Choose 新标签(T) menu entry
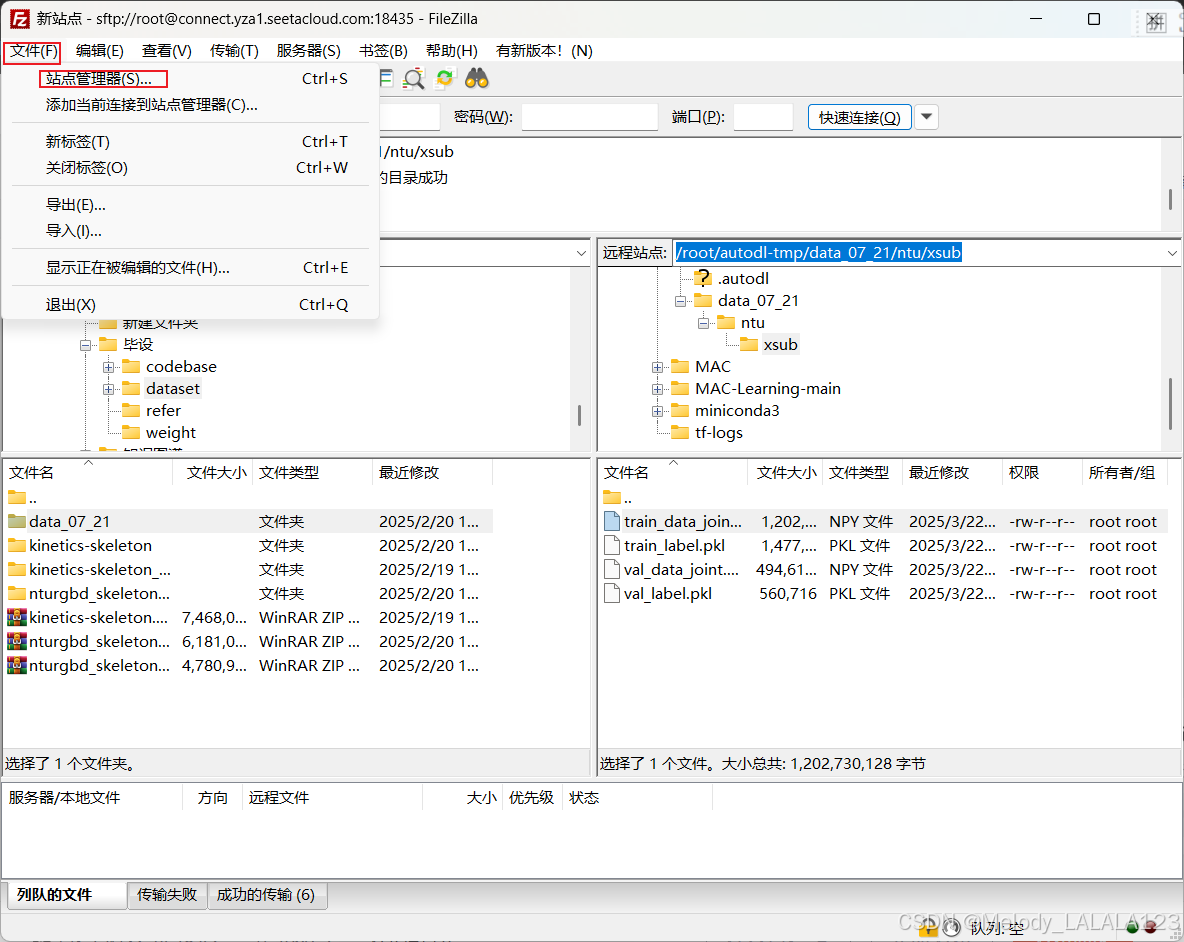This screenshot has height=942, width=1184. 190,142
